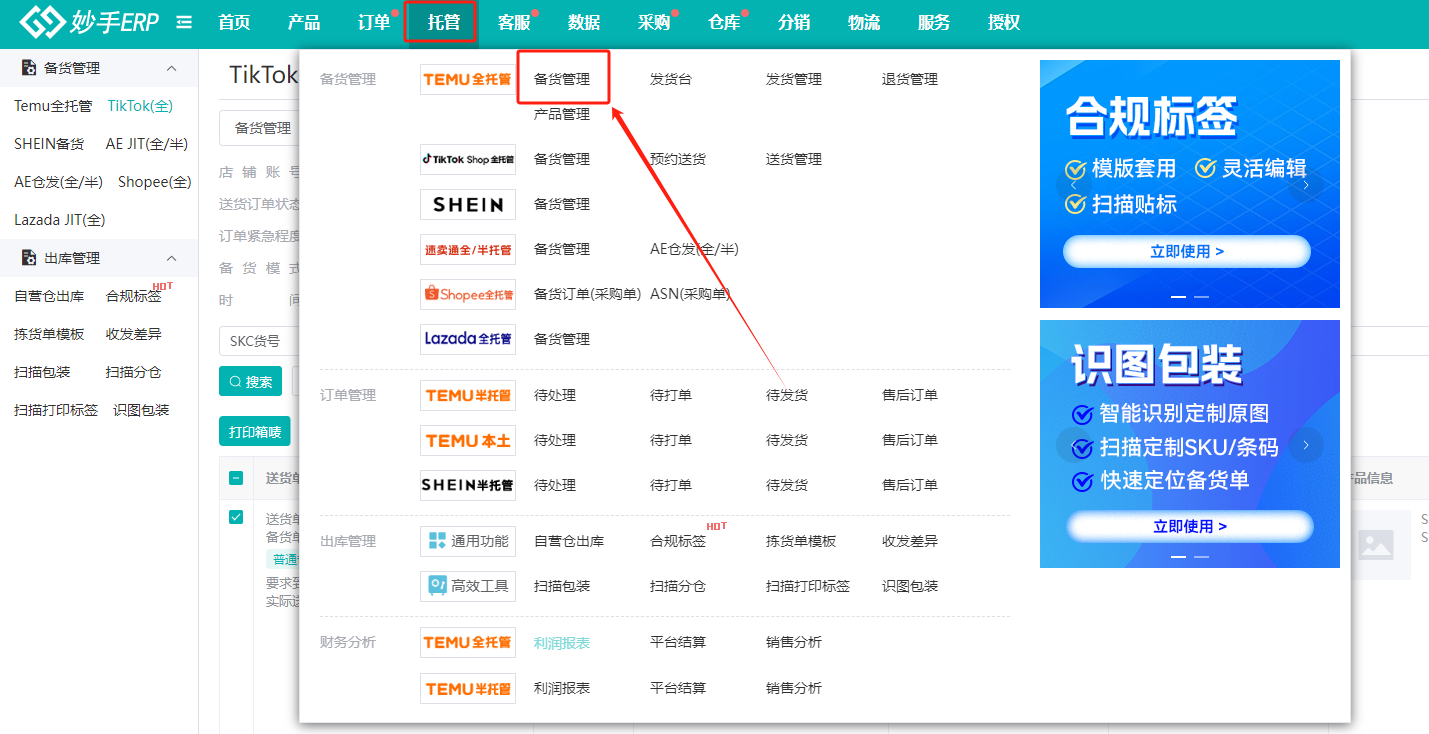Open the AE仓发(全/半) menu link
This screenshot has height=734, width=1429.
click(x=694, y=249)
